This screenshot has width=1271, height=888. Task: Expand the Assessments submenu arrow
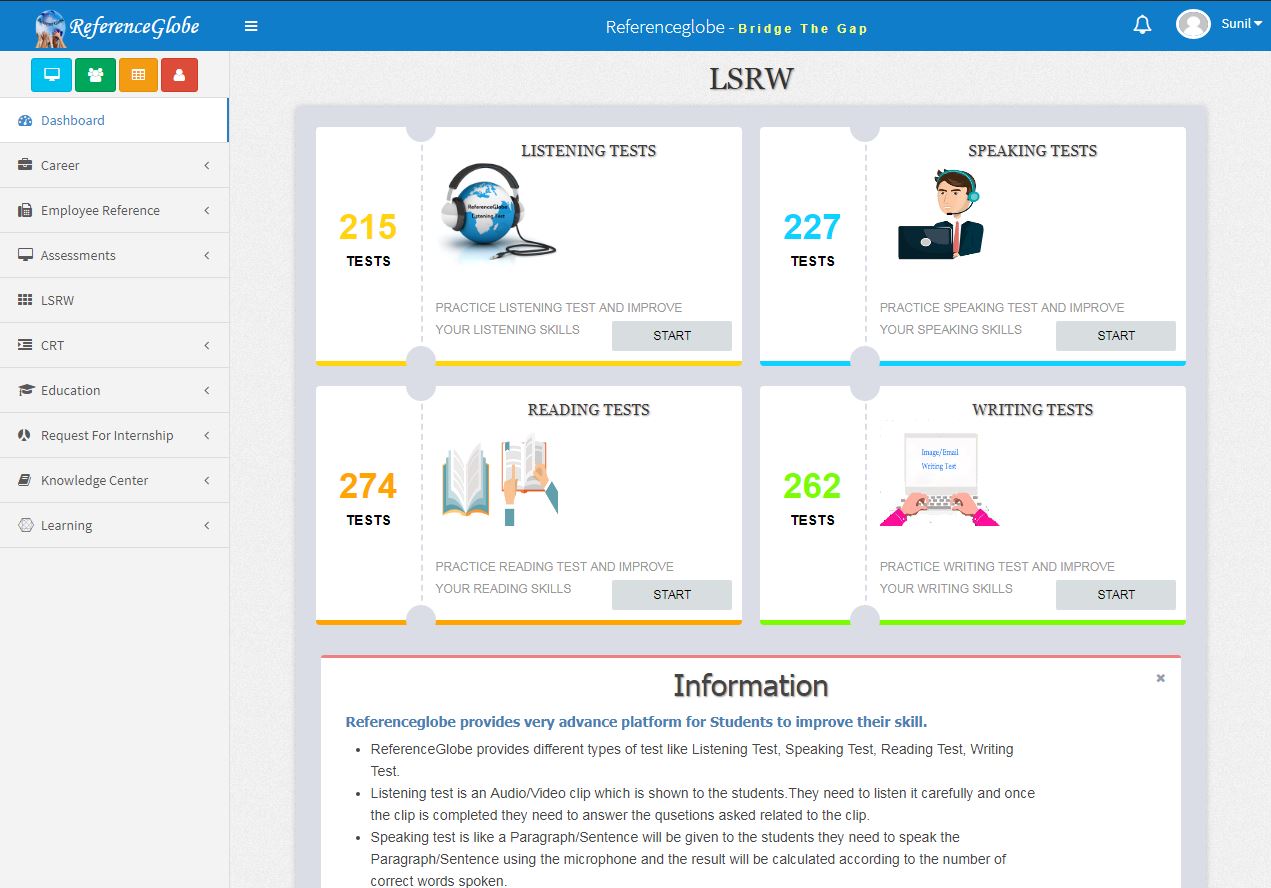pyautogui.click(x=207, y=255)
